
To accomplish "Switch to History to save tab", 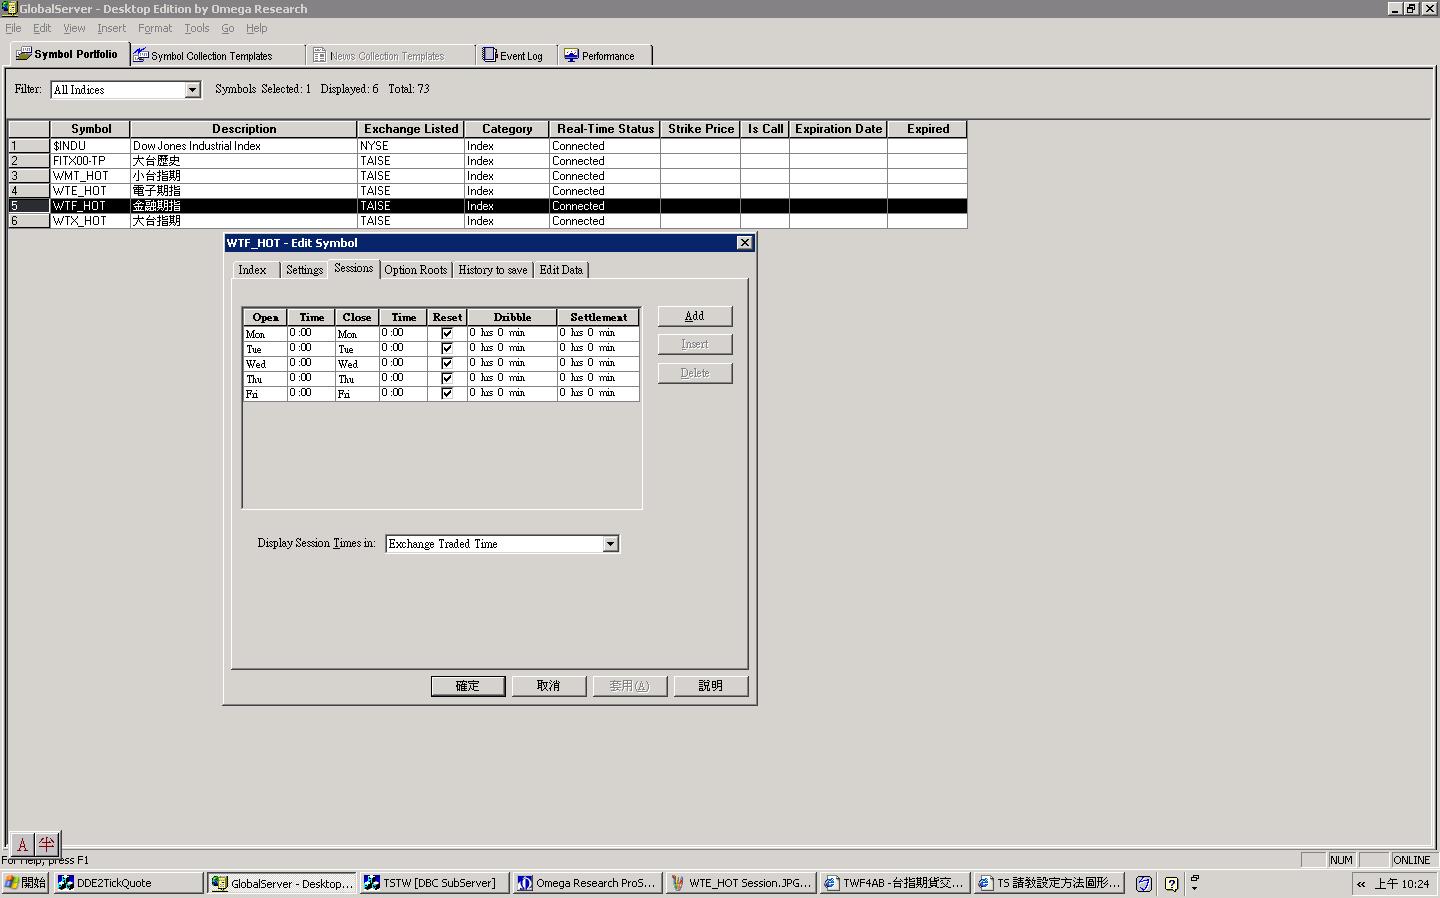I will tap(493, 270).
